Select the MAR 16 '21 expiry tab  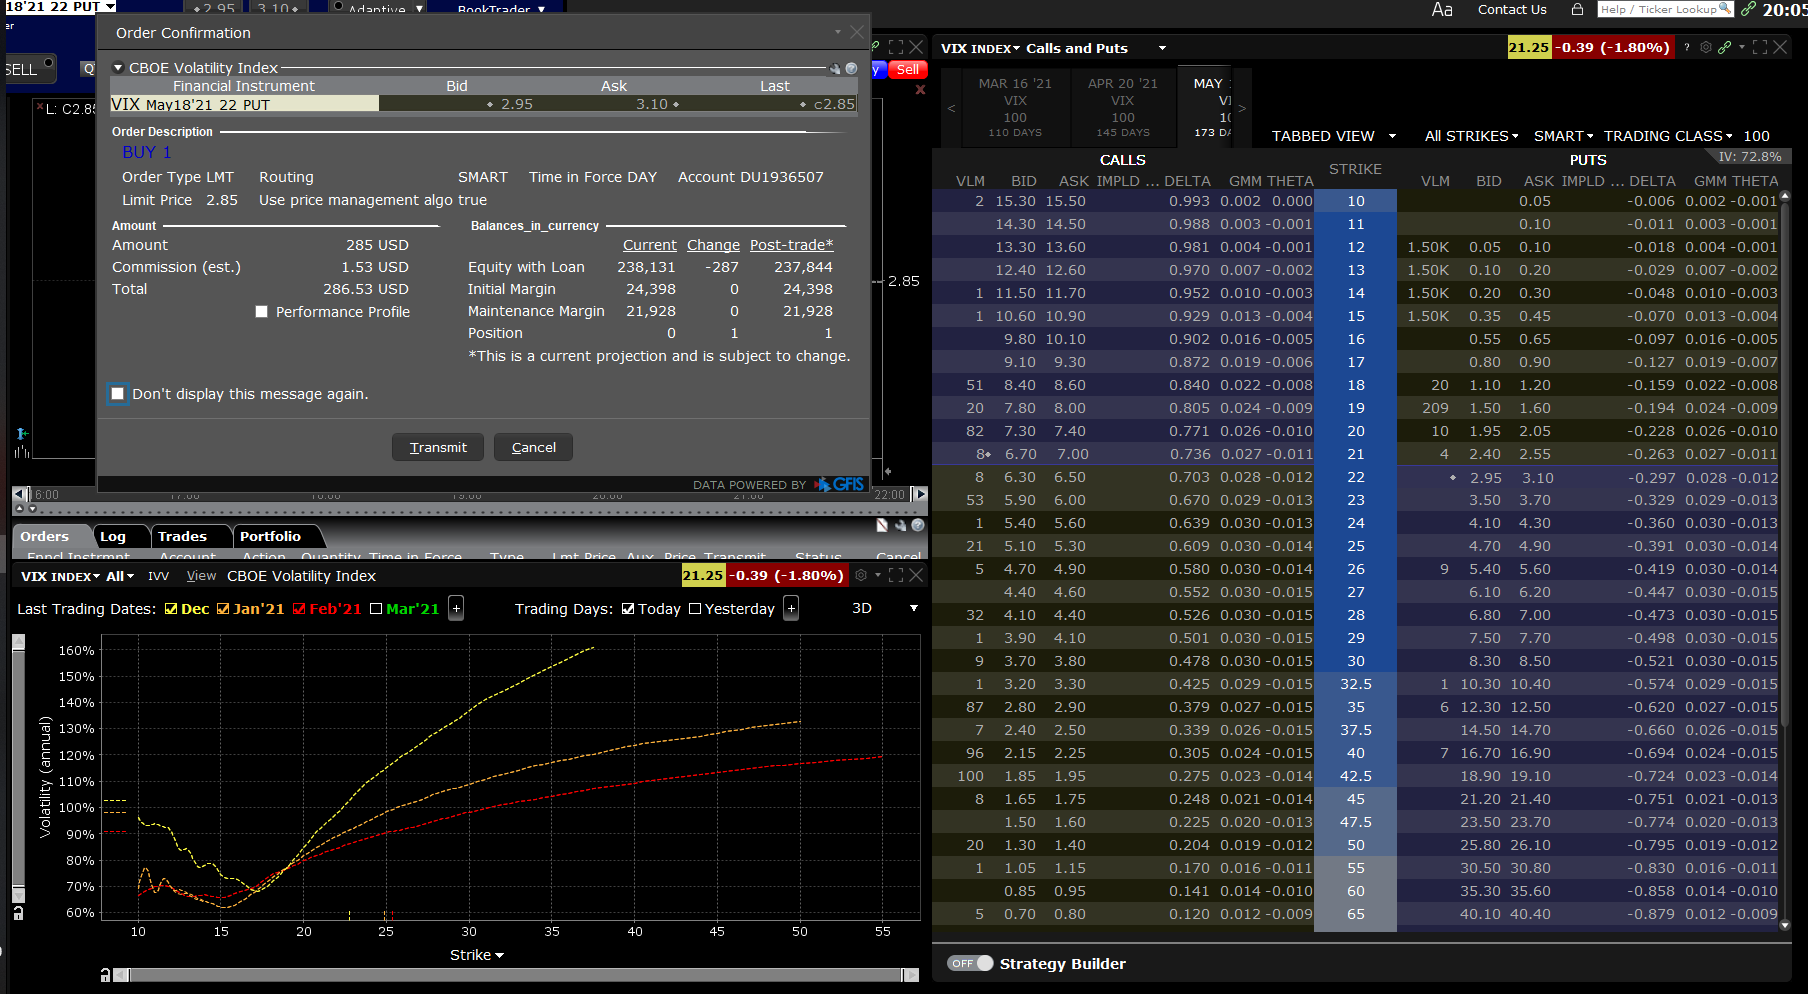coord(1015,107)
